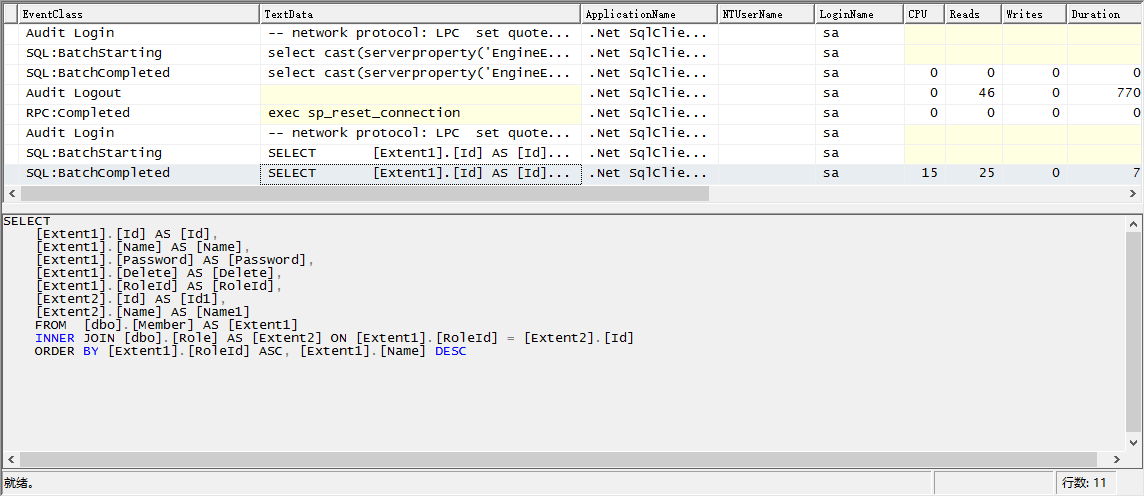
Task: Click the exec sp_reset_connection text cell
Action: tap(421, 113)
